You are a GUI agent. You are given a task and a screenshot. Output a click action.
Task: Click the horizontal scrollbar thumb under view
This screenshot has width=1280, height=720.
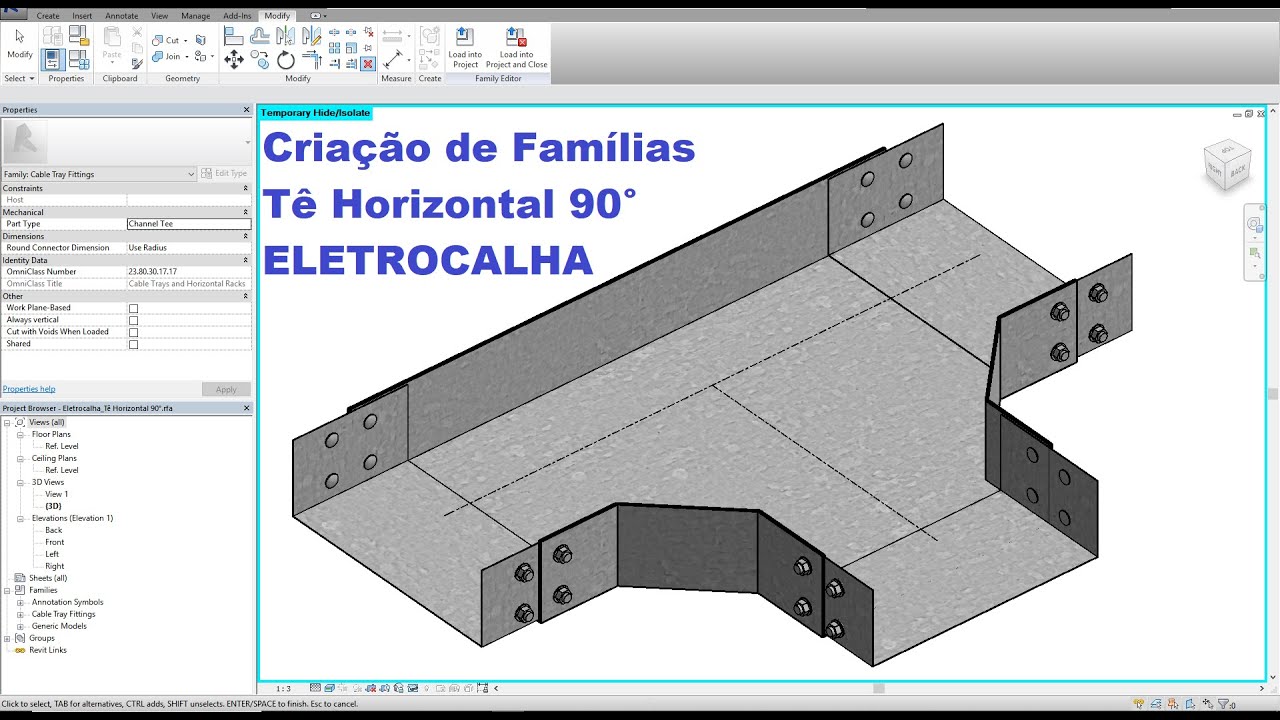879,688
